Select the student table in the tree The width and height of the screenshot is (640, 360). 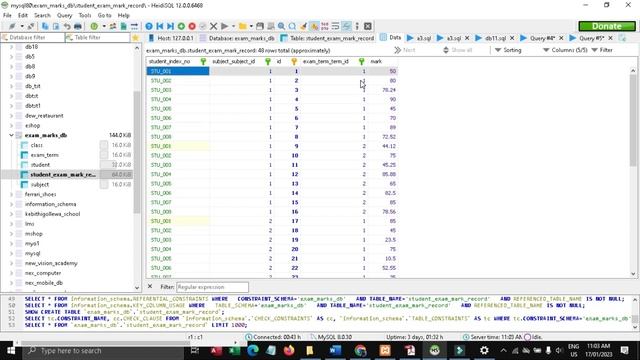(x=40, y=165)
